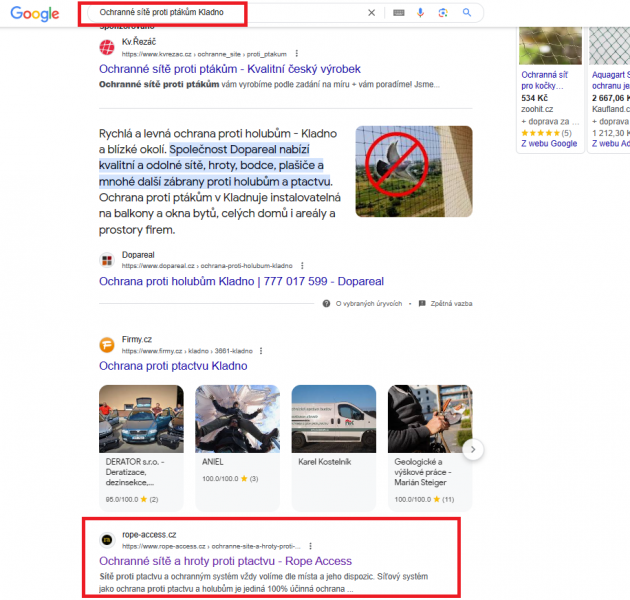
Task: Open sponsored result Ochranné sítě proti ptákům - Kvalitní český výrobek
Action: tap(230, 69)
